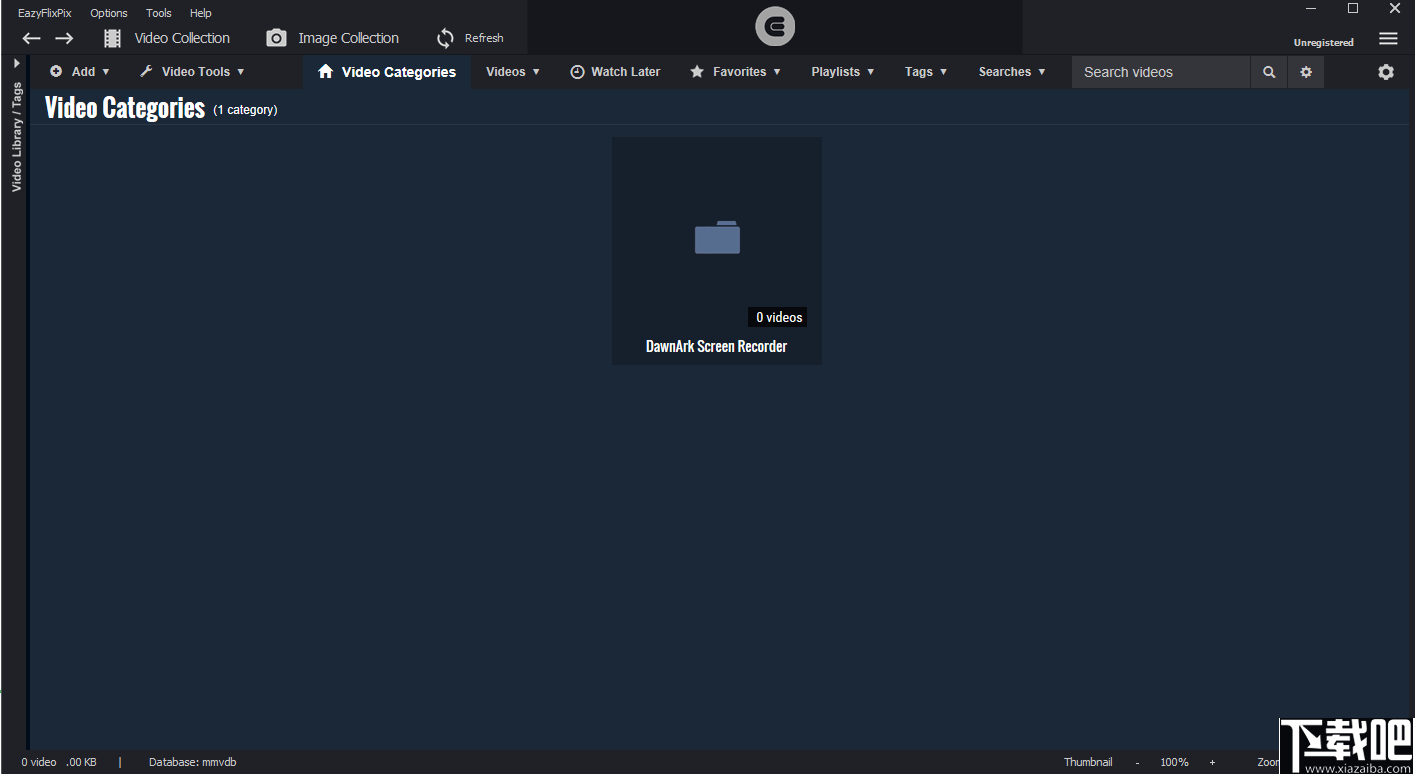This screenshot has height=774, width=1415.
Task: Open the EazyFlixPix menu
Action: 45,13
